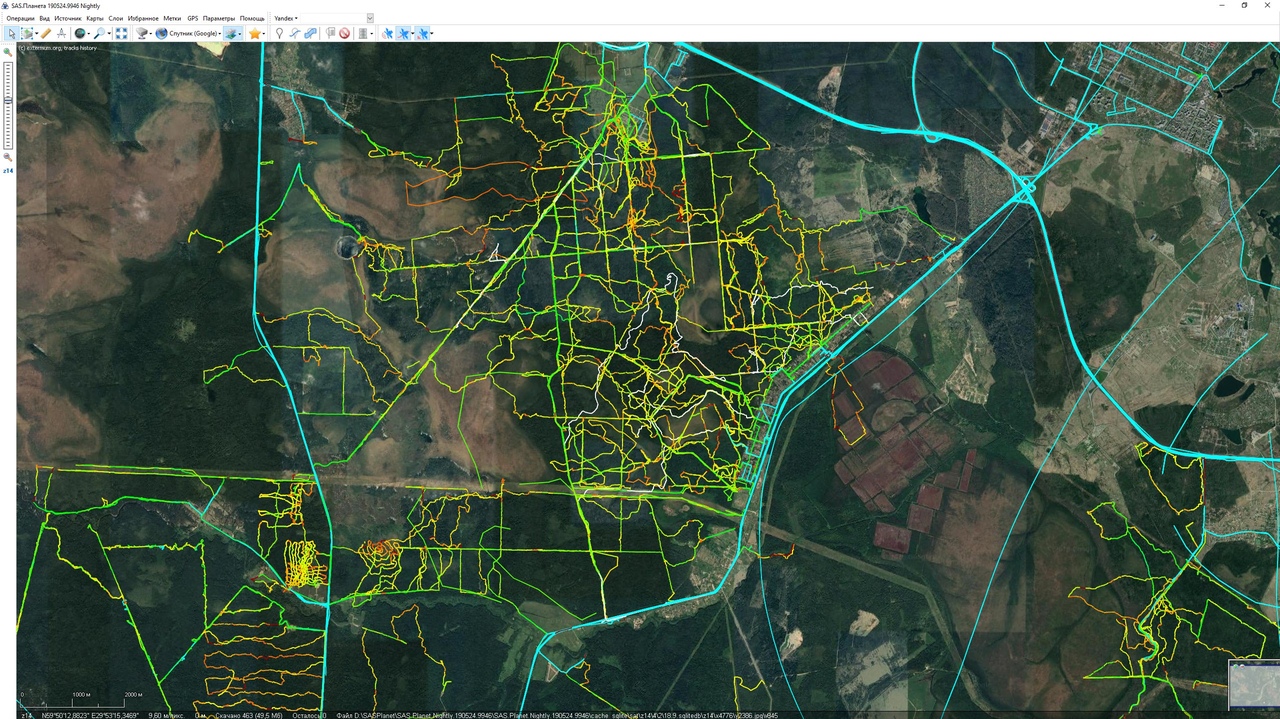This screenshot has height=719, width=1280.
Task: Click the red hide-all-marks icon
Action: (x=344, y=33)
